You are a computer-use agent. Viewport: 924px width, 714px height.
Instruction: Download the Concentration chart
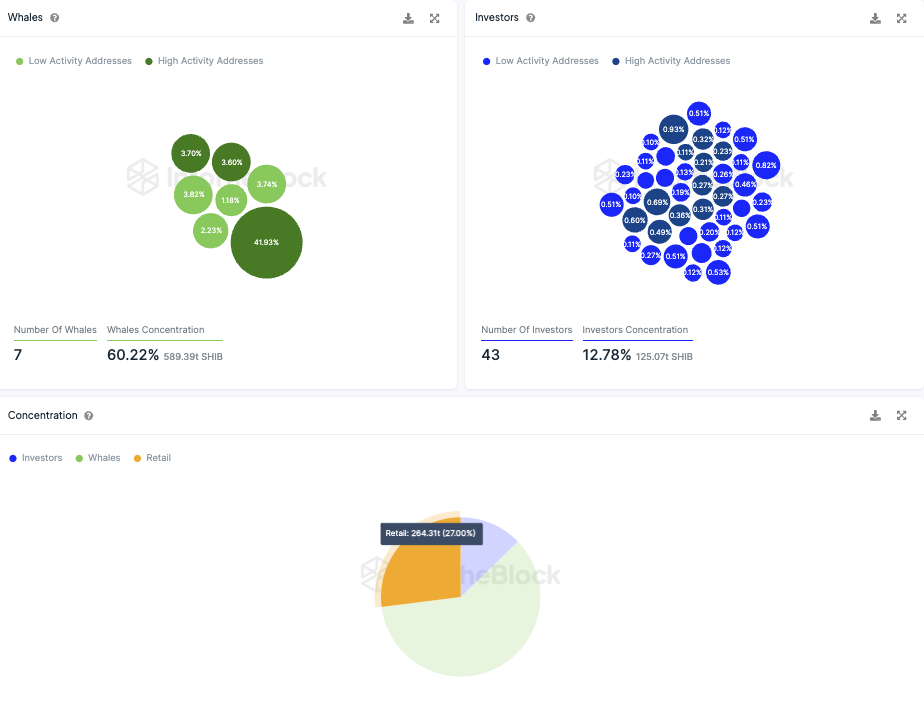875,415
